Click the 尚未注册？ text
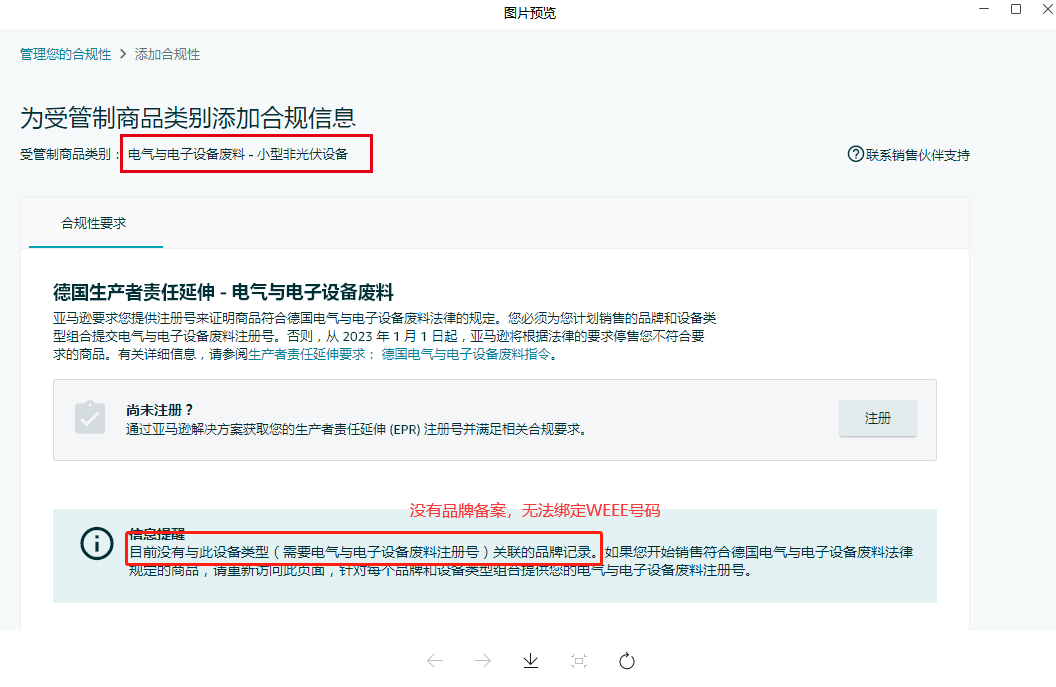The image size is (1056, 687). (160, 410)
